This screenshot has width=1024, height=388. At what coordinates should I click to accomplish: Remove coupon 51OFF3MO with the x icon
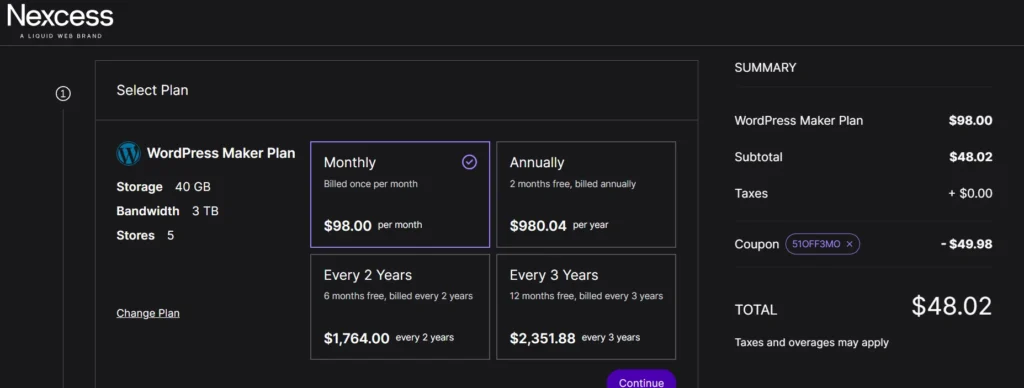(849, 244)
